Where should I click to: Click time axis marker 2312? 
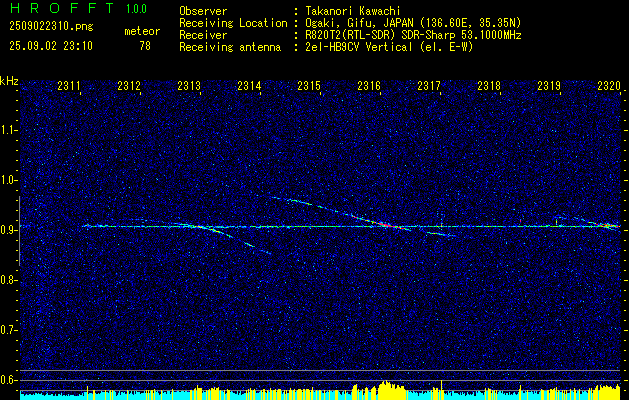129,85
